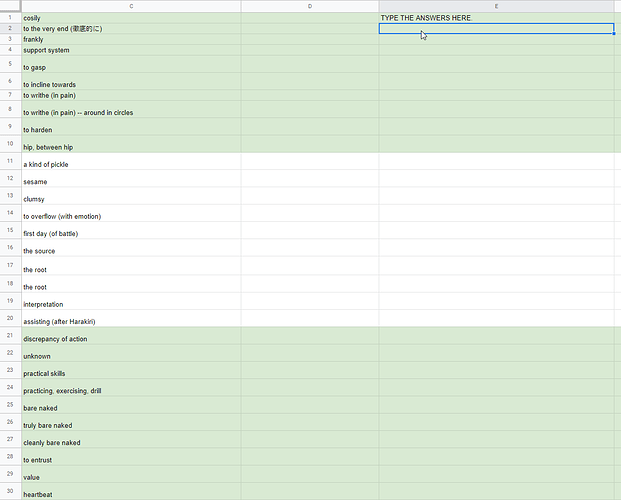Screen dimensions: 621x500
Task: Select the 'clumsy' cell
Action: 131,196
